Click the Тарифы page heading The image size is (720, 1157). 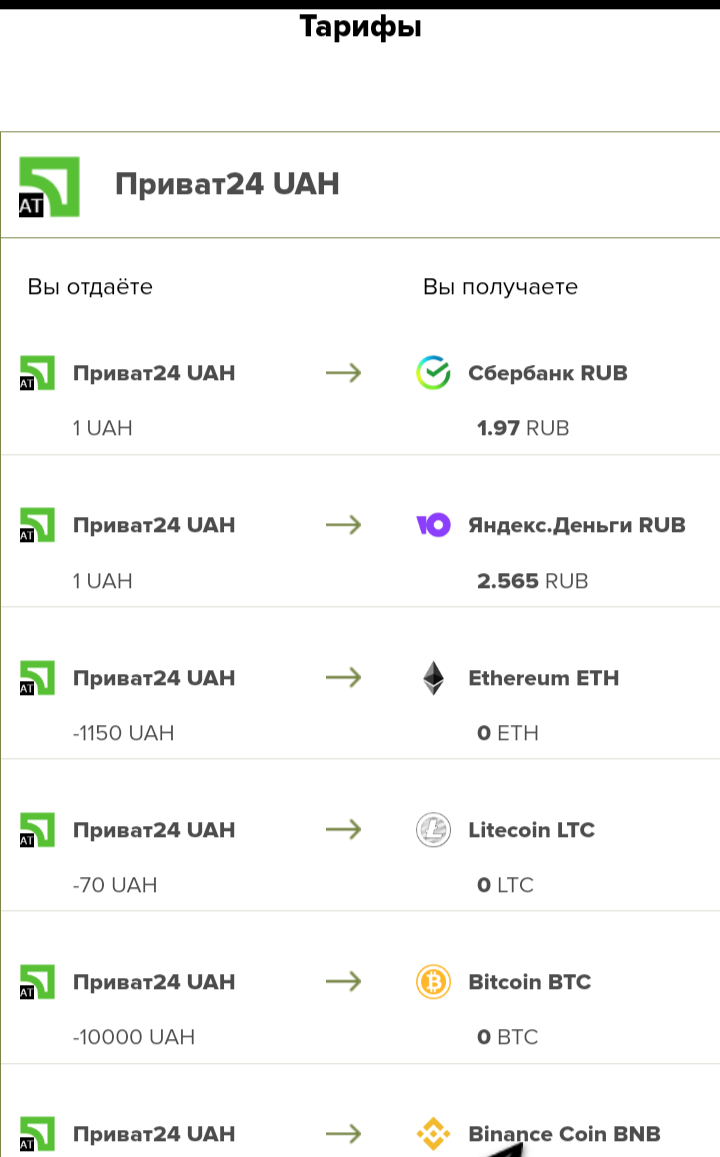coord(360,27)
